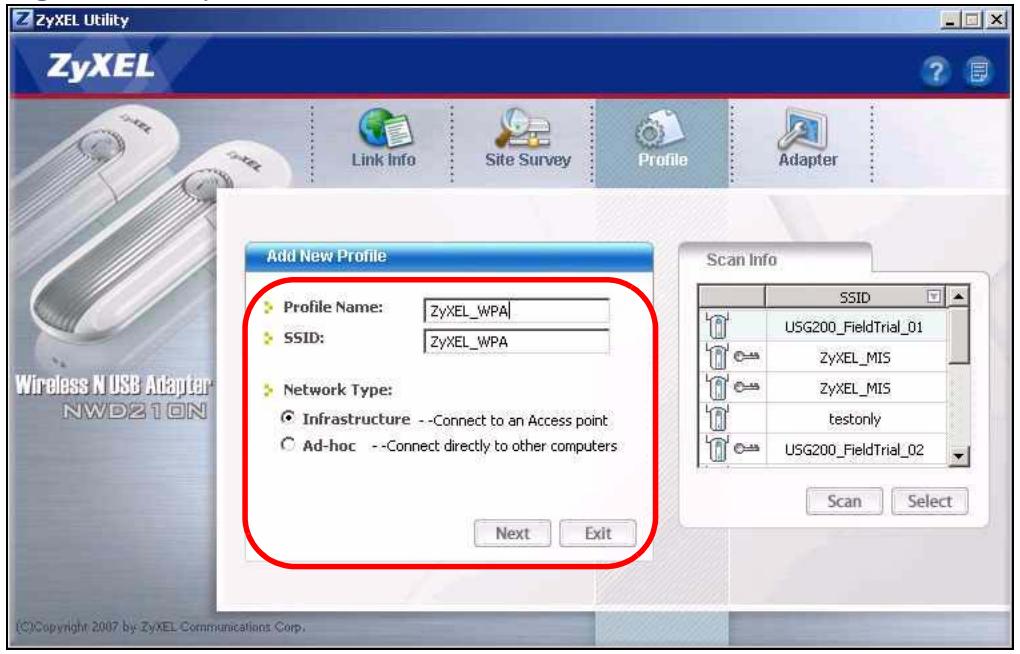Viewport: 1020px width, 654px height.
Task: Click antenna icon of testonly row
Action: tap(718, 418)
